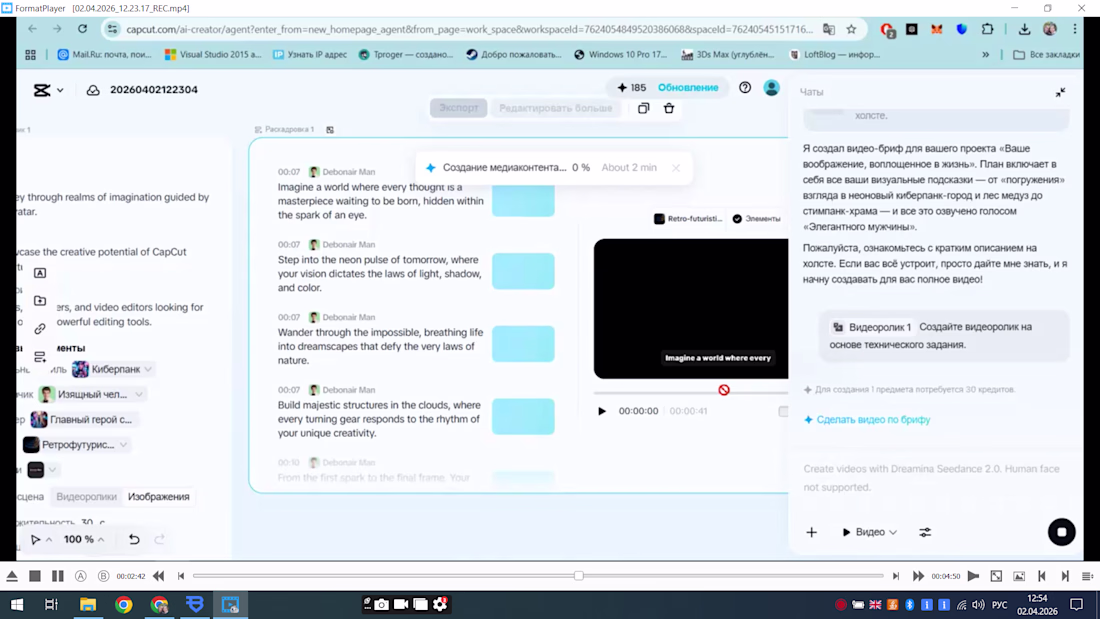The width and height of the screenshot is (1100, 619).
Task: Open the Все закладки folder
Action: pos(1046,55)
